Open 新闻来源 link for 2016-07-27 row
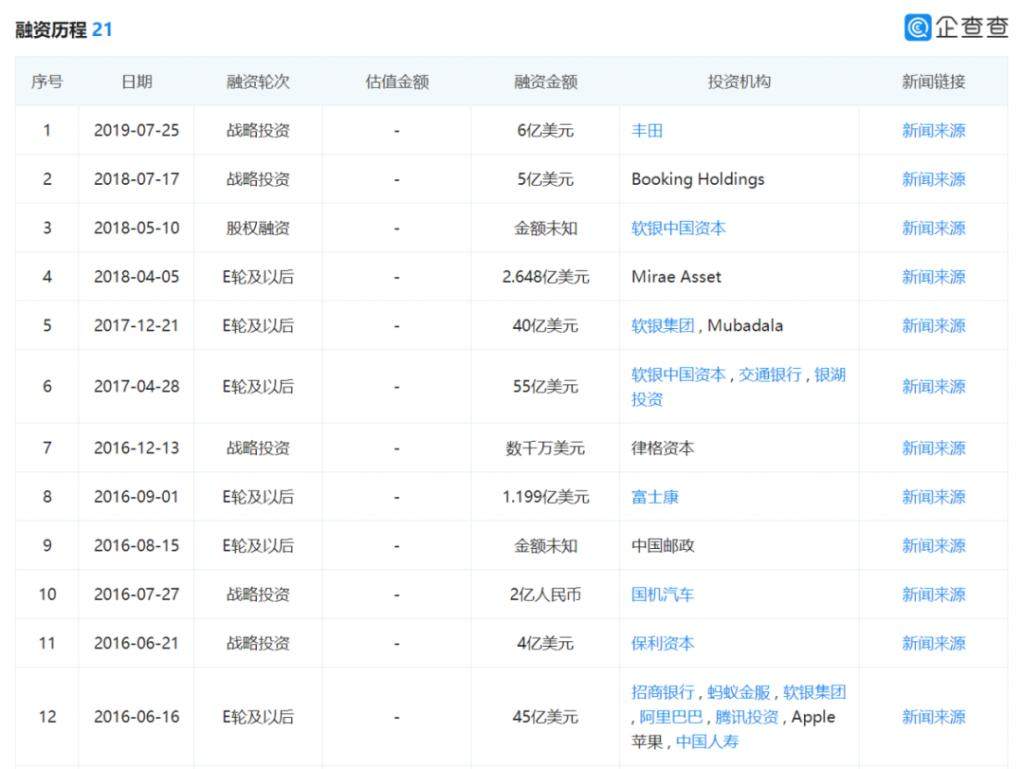 (x=933, y=595)
